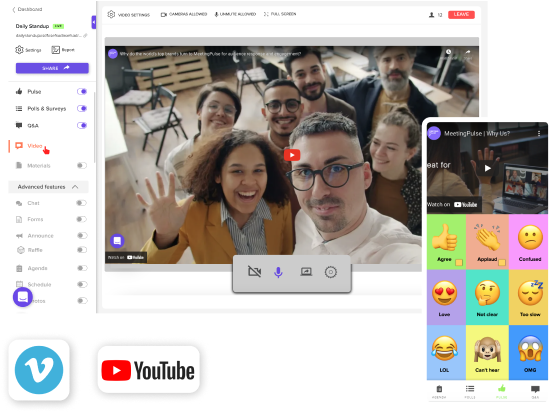This screenshot has height=413, width=554.
Task: Collapse Advanced features section
Action: 48,187
